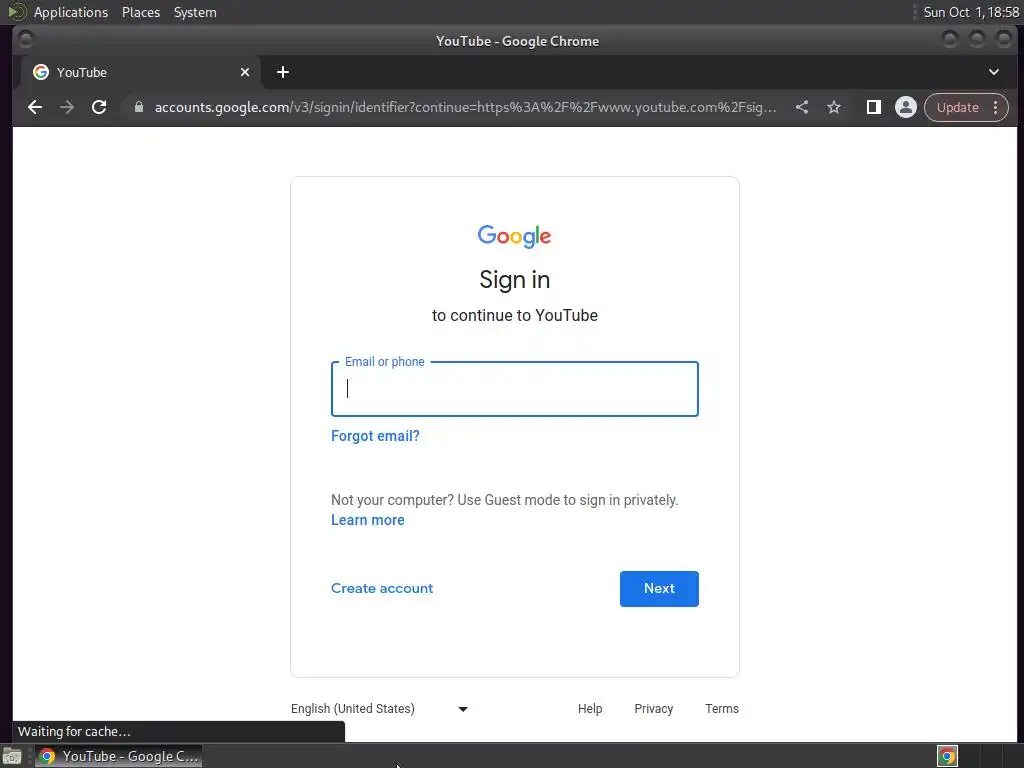The height and width of the screenshot is (768, 1024).
Task: Open the Help link in footer
Action: click(590, 709)
